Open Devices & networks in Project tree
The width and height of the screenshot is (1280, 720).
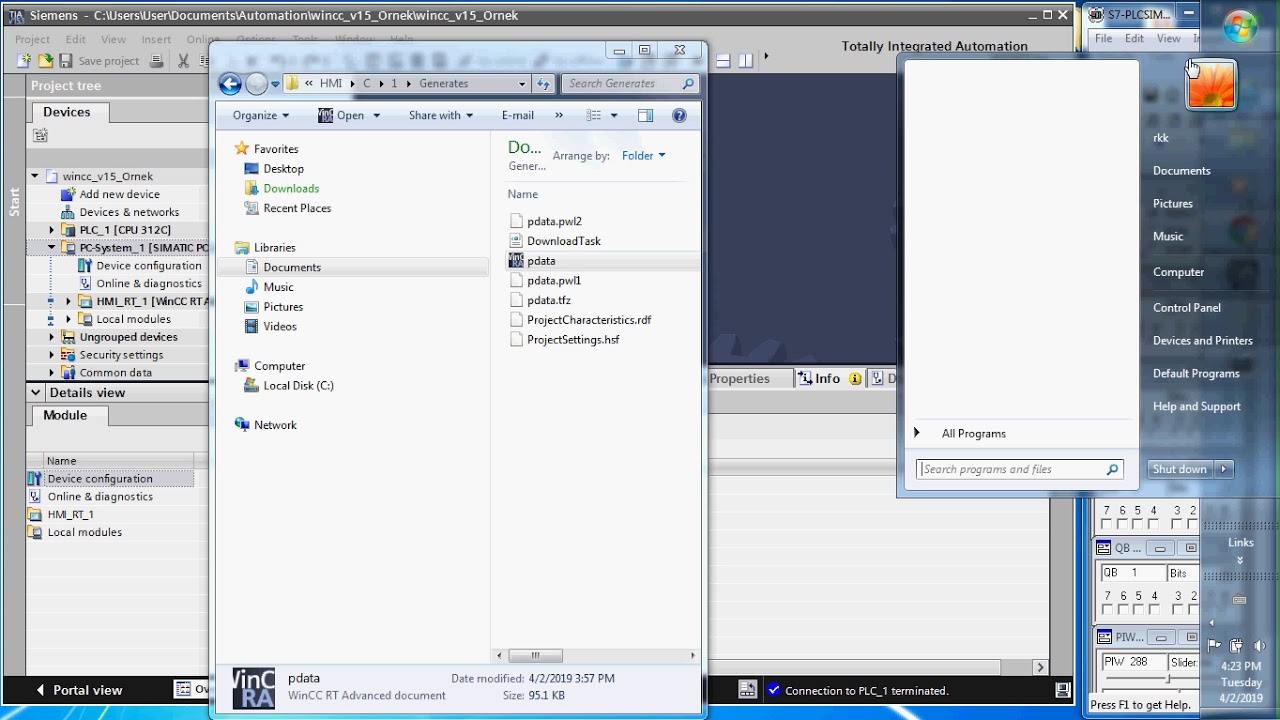pyautogui.click(x=129, y=212)
